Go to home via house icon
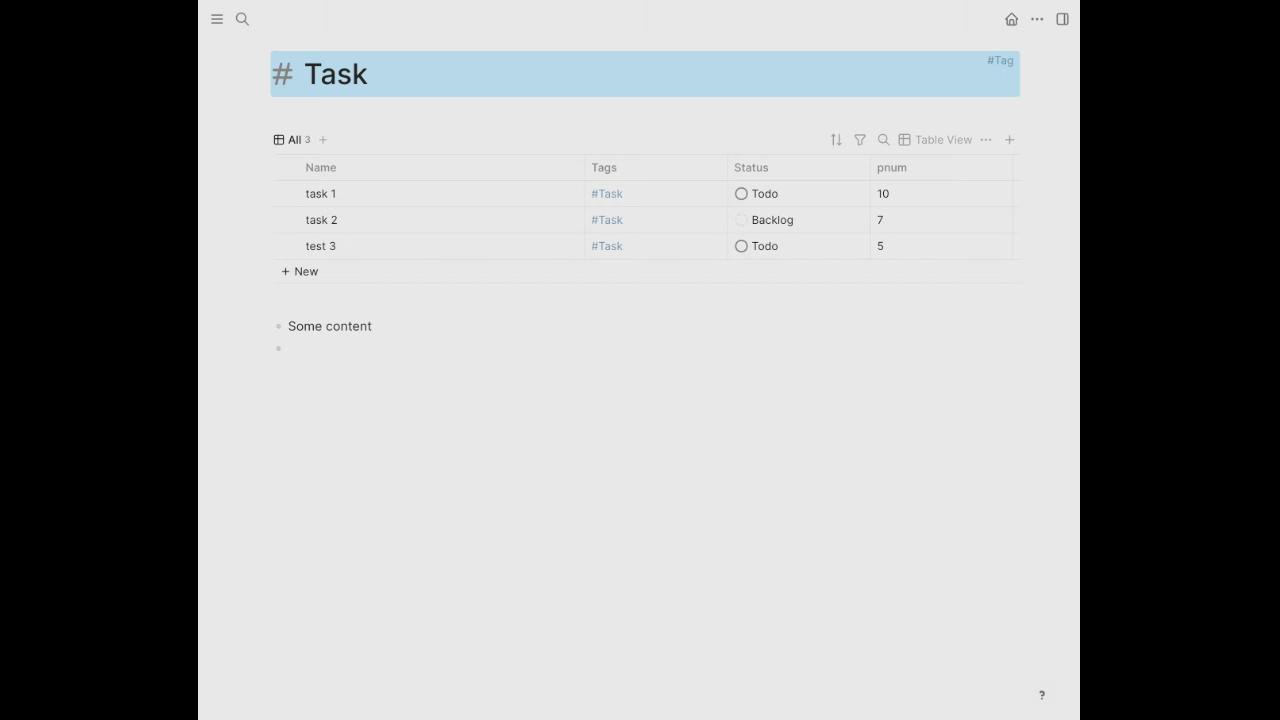 pos(1012,19)
